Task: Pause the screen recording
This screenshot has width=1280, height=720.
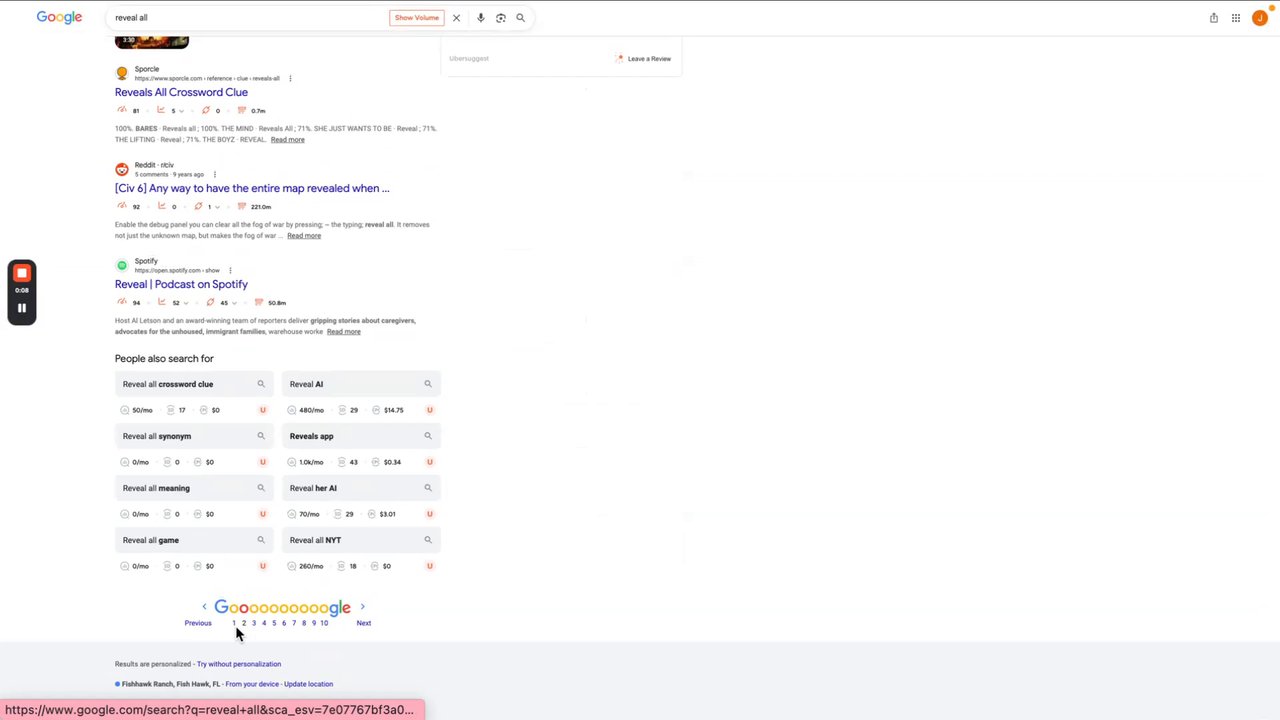Action: 22,308
